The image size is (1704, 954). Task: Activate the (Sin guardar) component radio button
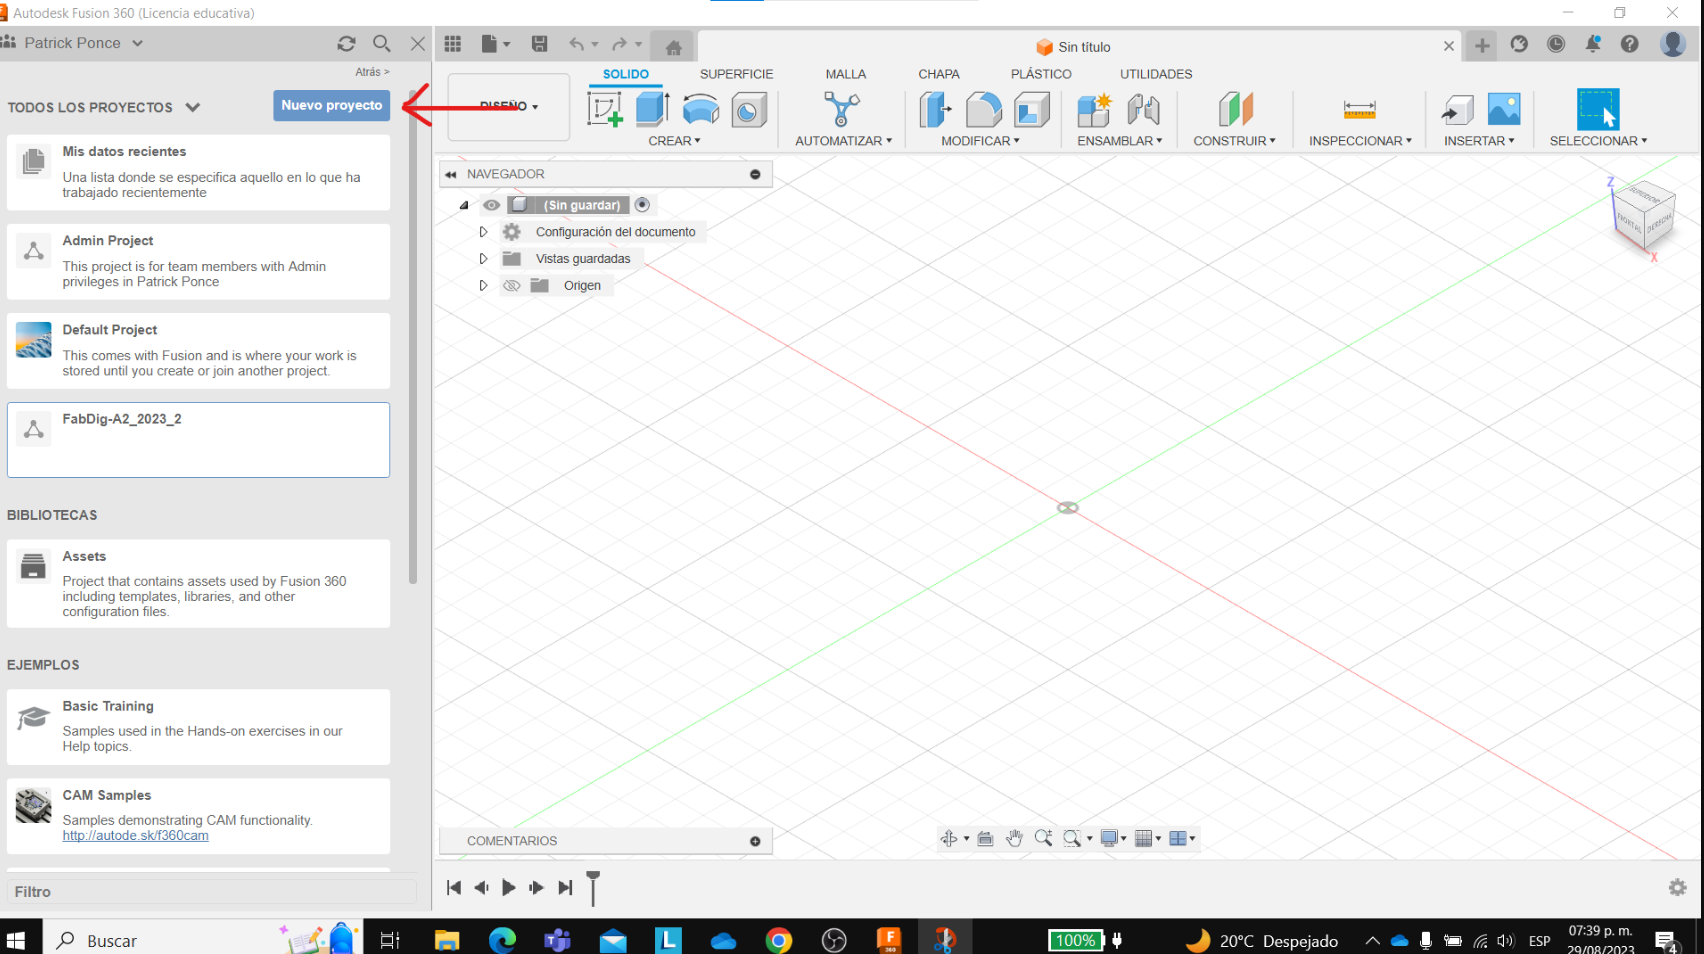pyautogui.click(x=643, y=205)
